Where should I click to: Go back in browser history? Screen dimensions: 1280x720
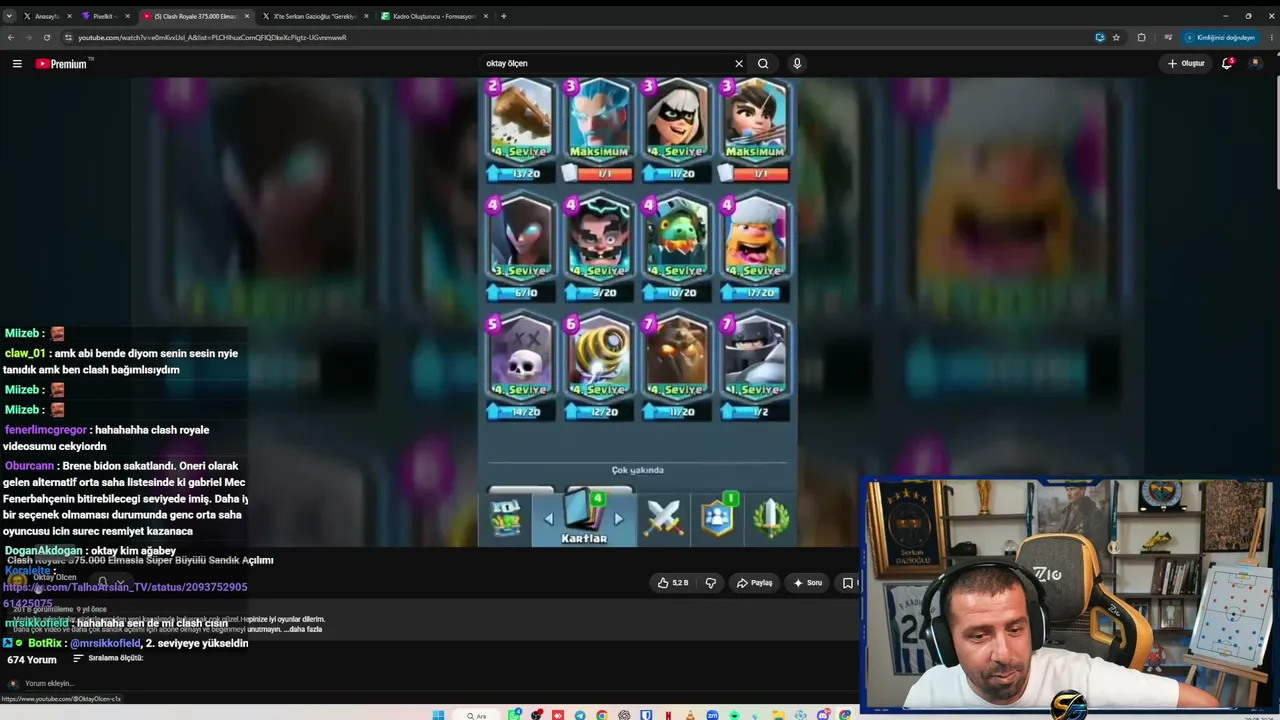click(11, 38)
